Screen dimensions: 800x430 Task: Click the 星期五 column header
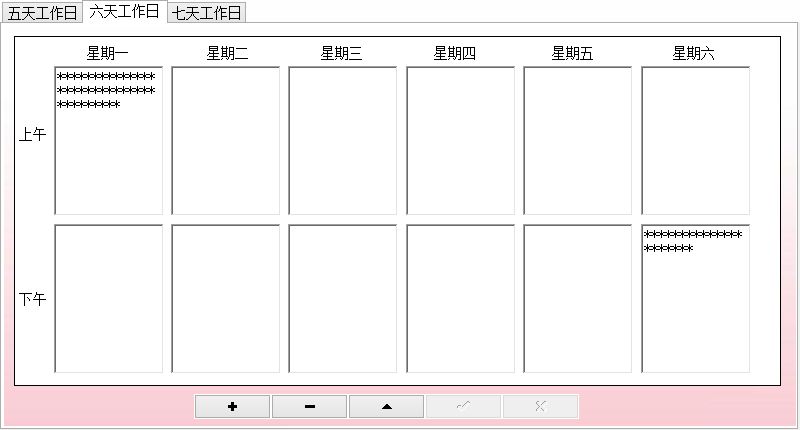tap(572, 53)
